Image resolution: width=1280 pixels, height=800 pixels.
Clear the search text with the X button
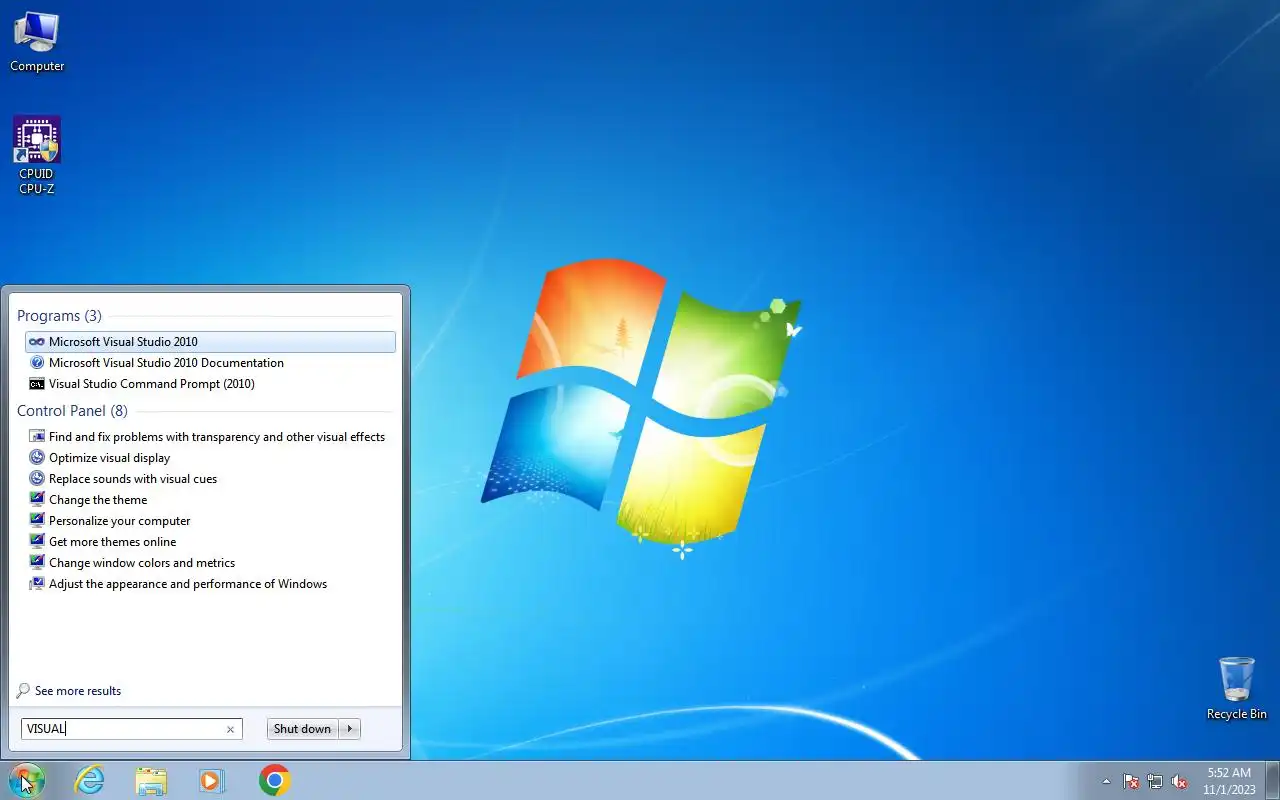click(x=230, y=729)
